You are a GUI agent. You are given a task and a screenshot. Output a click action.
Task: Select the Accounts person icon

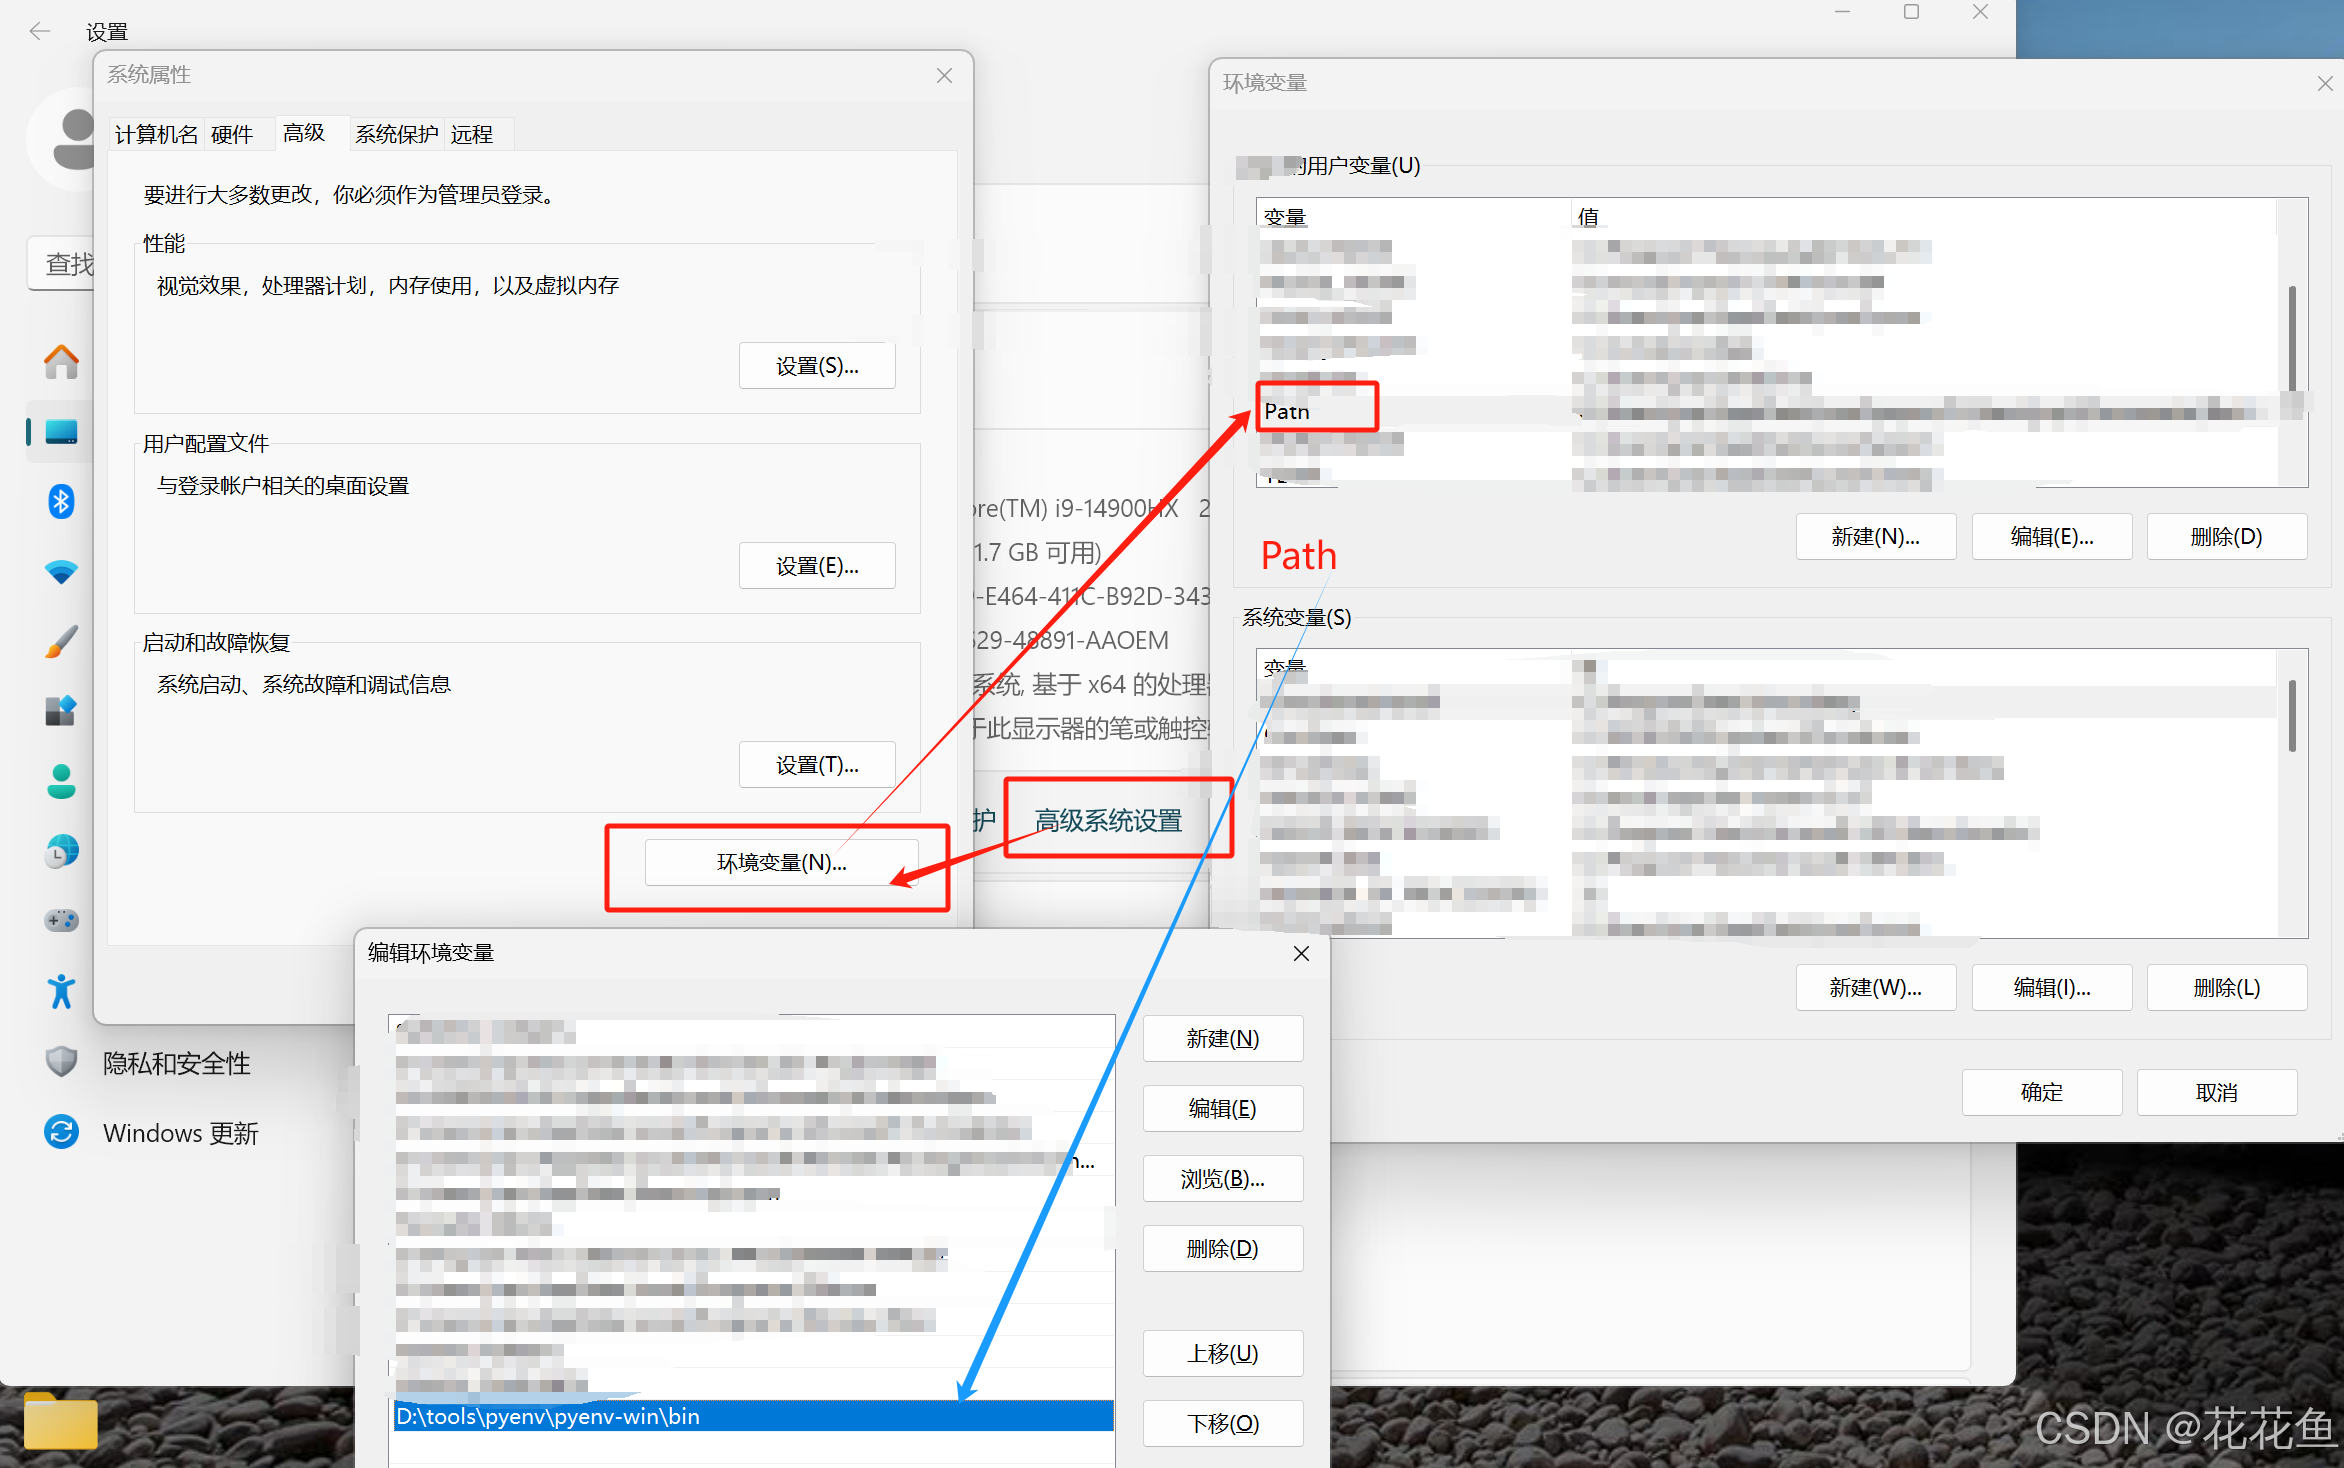click(61, 781)
